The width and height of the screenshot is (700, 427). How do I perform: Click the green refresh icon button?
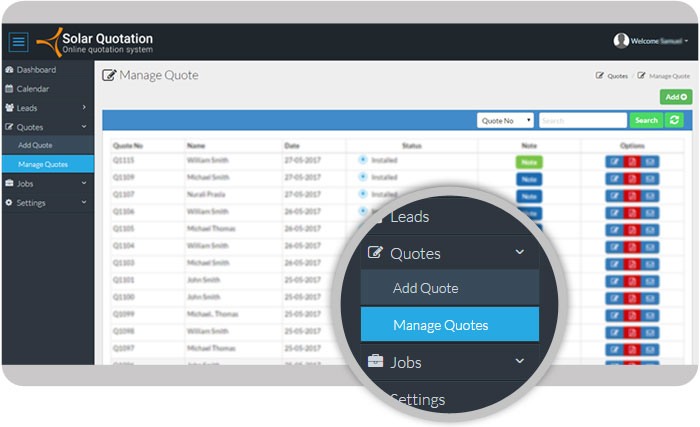675,120
